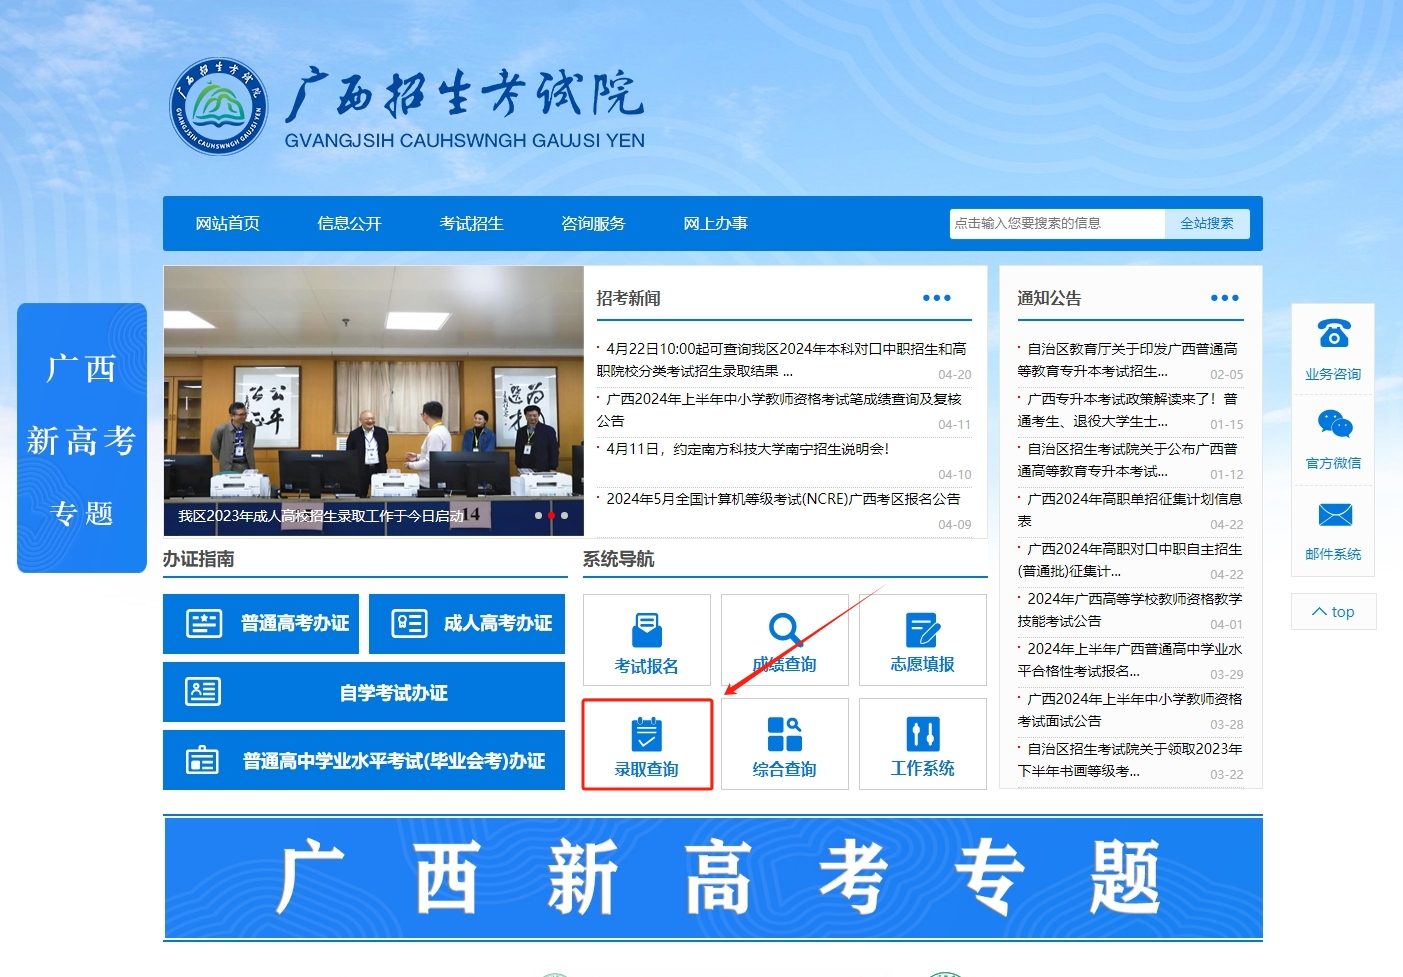
Task: Click the 自学考试办证 button
Action: (x=364, y=692)
